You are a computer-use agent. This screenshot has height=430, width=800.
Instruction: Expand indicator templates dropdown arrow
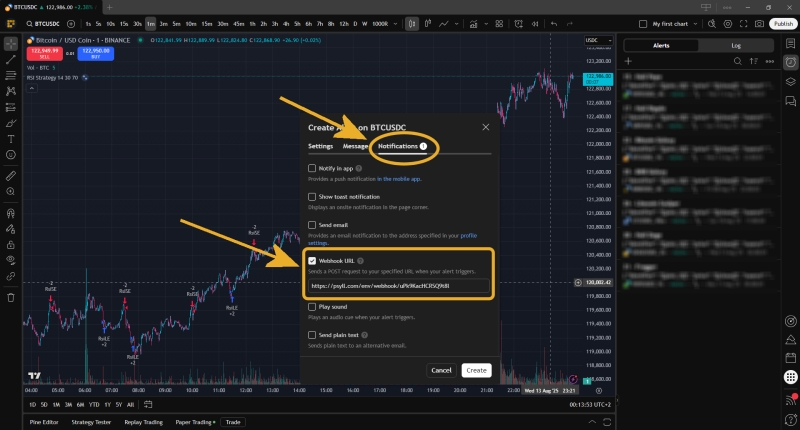[486, 24]
